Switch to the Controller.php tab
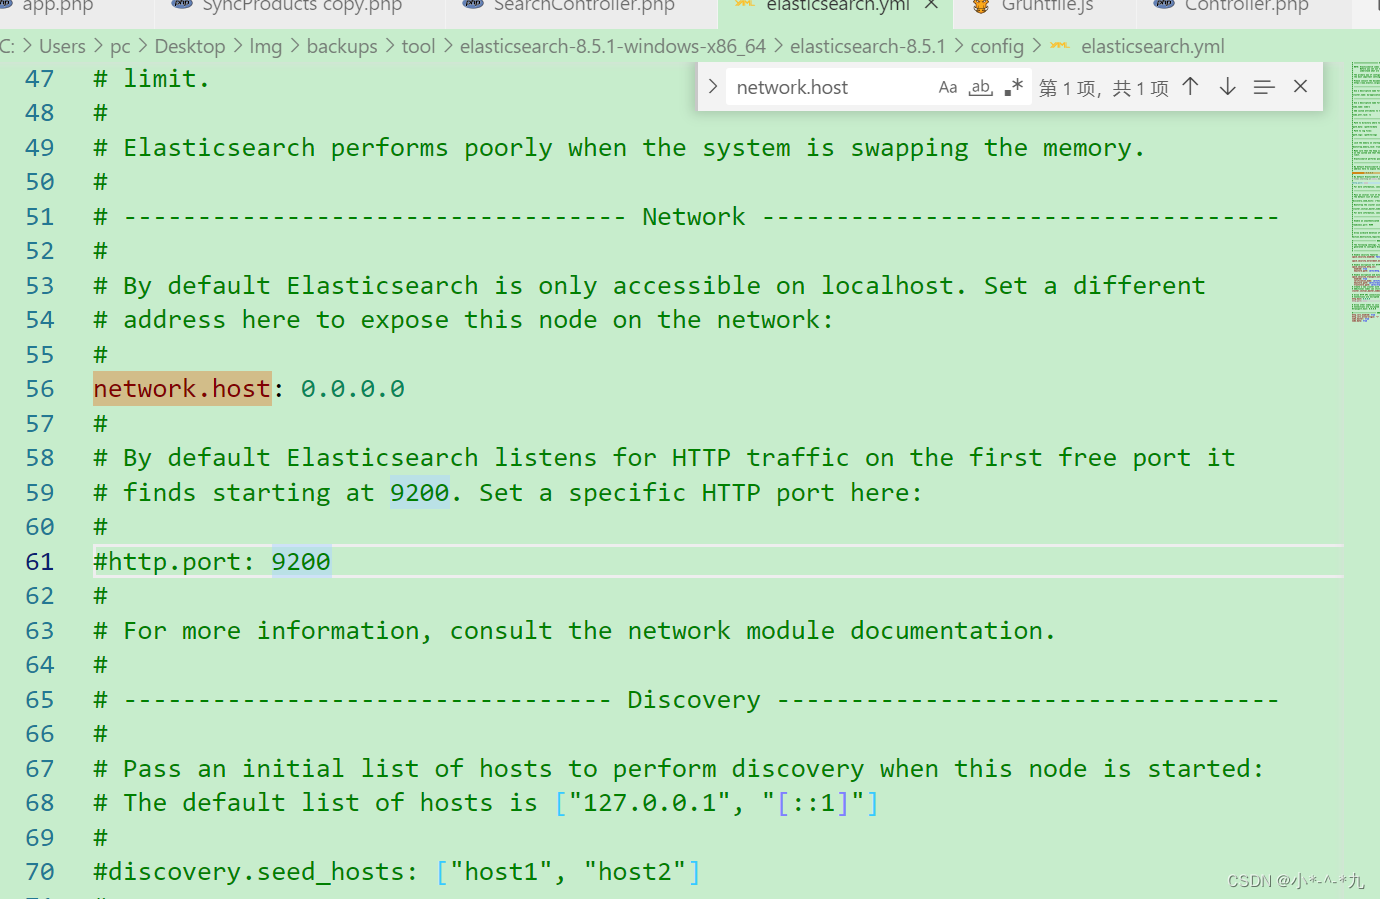The height and width of the screenshot is (899, 1380). [1245, 7]
